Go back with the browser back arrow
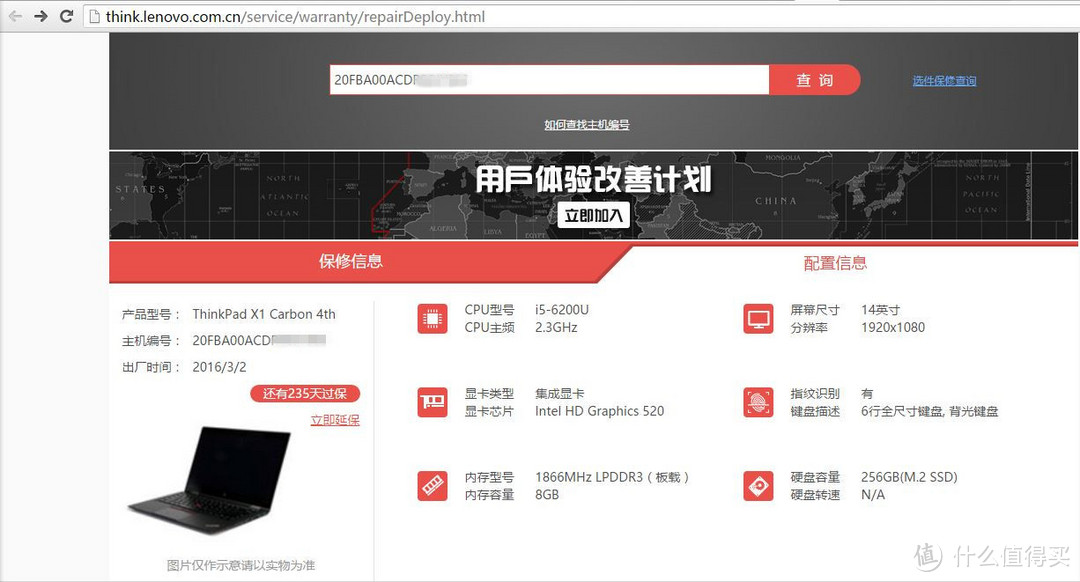This screenshot has height=582, width=1080. point(15,16)
